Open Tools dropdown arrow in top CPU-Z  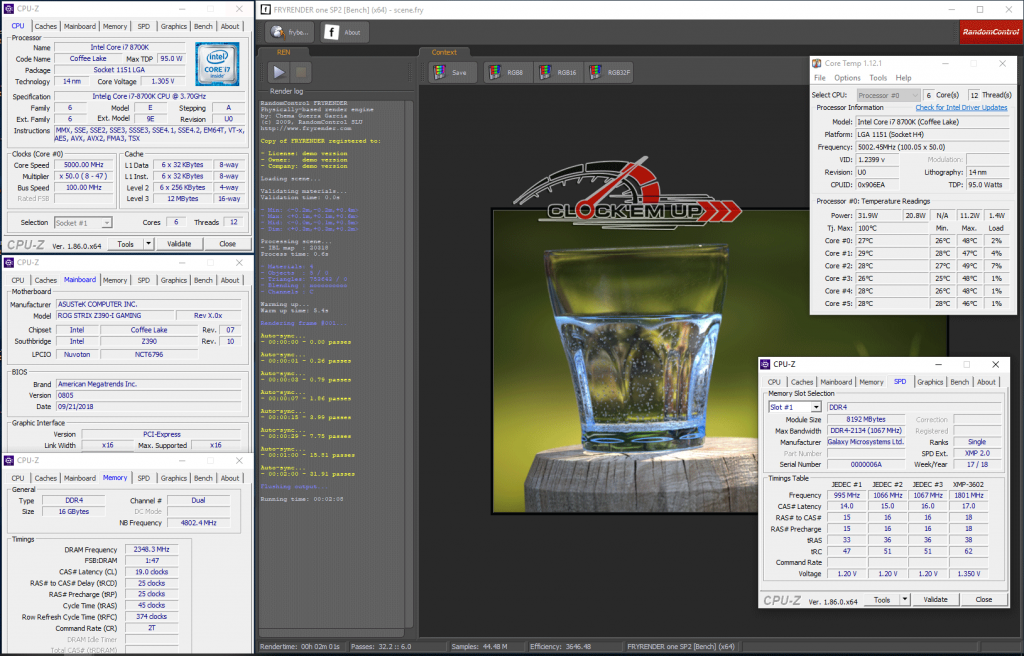point(149,243)
